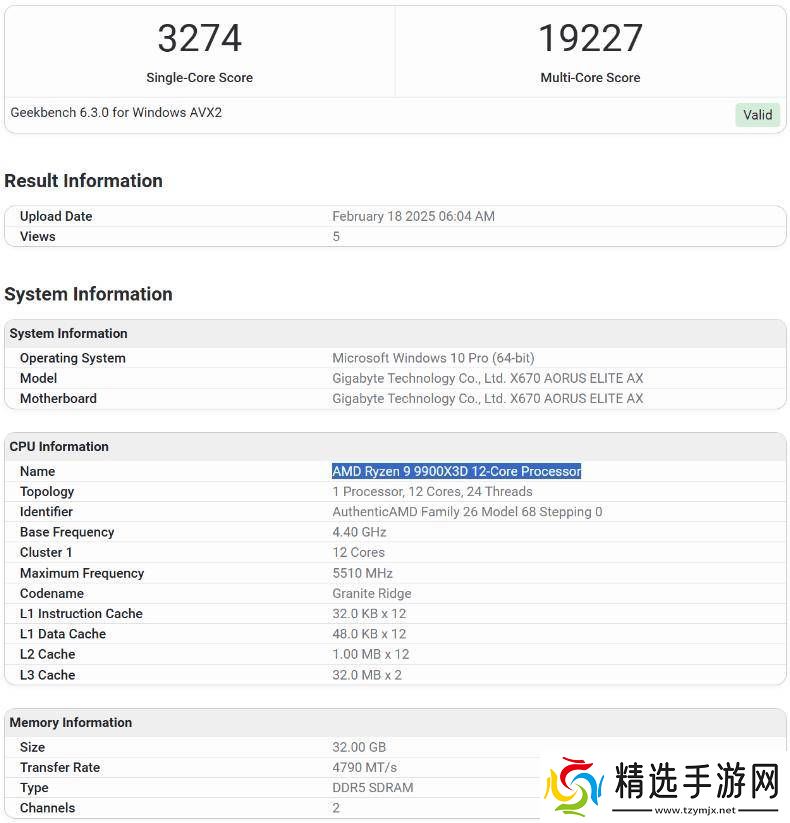Click the Topology row's processor and cores value

click(x=432, y=491)
